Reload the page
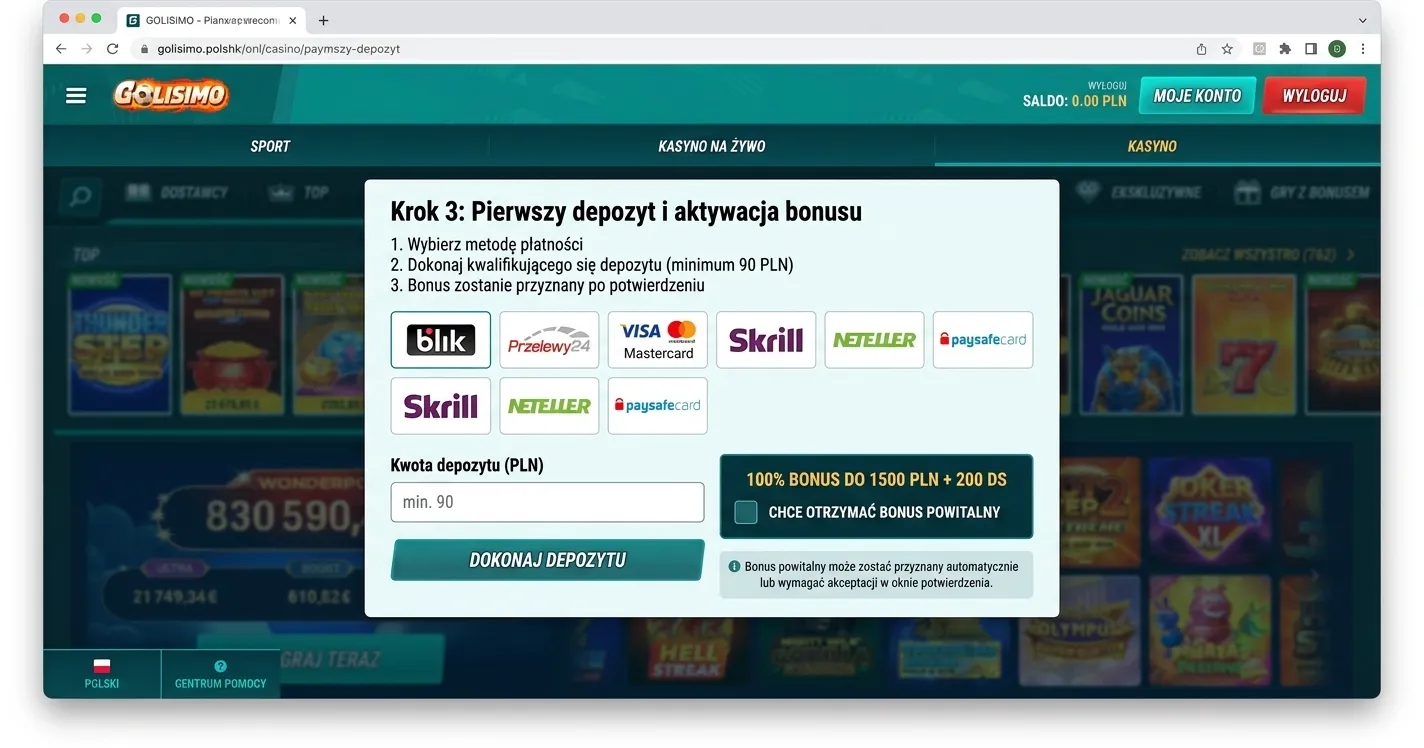Screen dimensions: 1424x748 pos(113,48)
